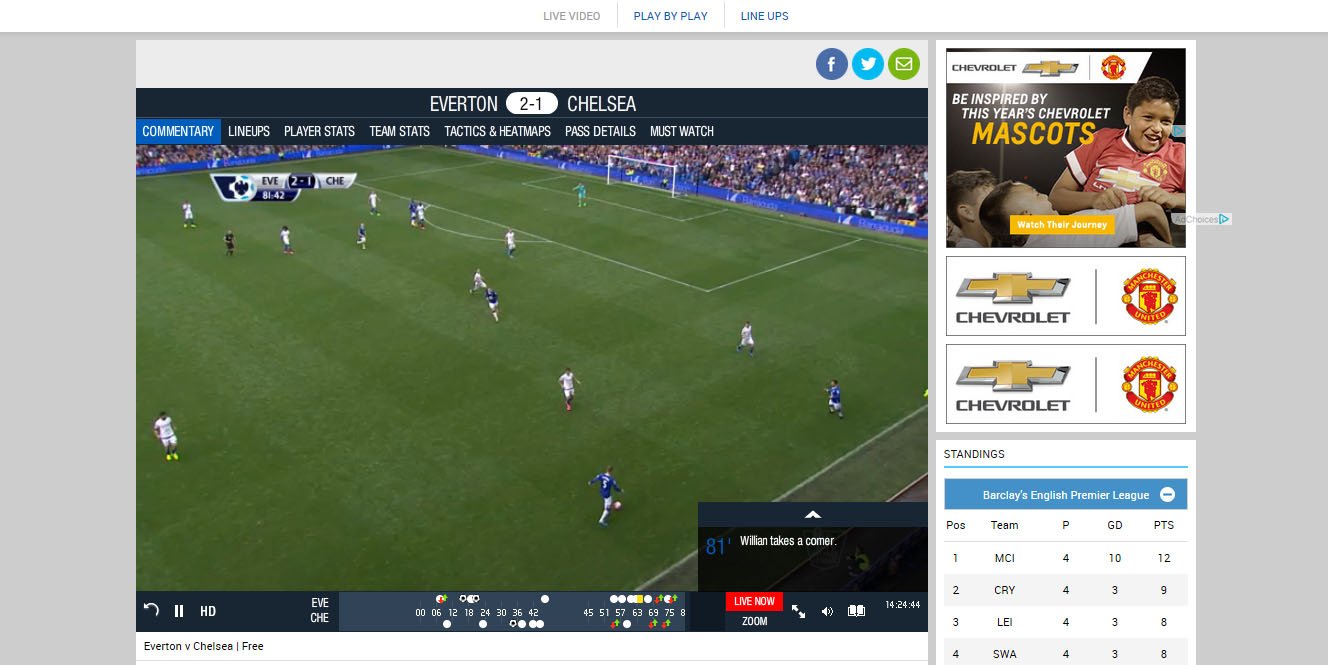Open the LINEUPS tab
The width and height of the screenshot is (1328, 665).
(x=249, y=131)
